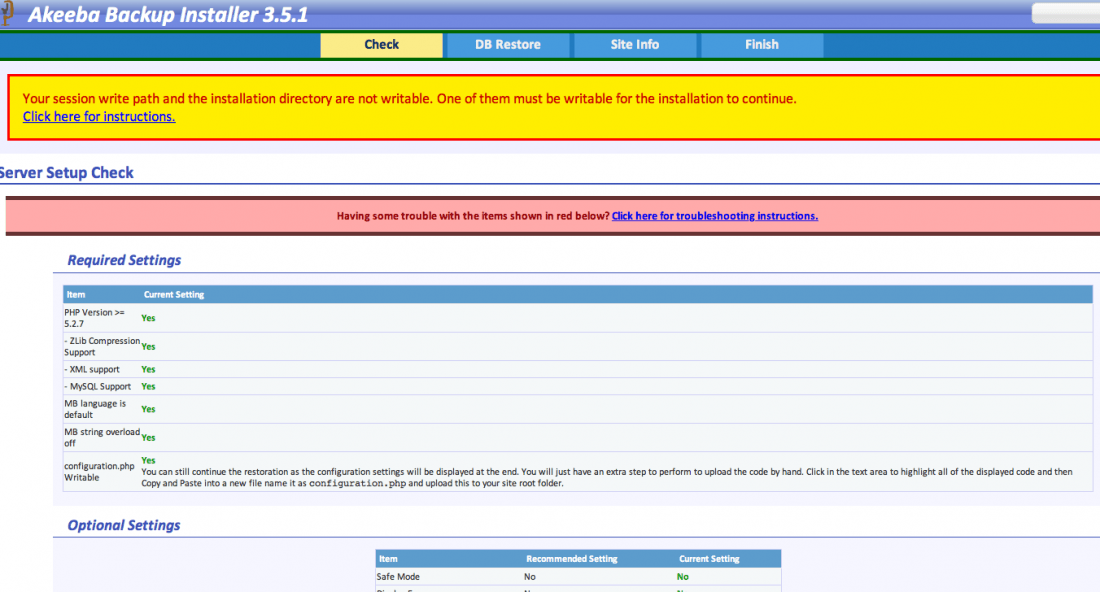1100x592 pixels.
Task: Click 'Current Setting' header in Optional Settings
Action: [709, 559]
